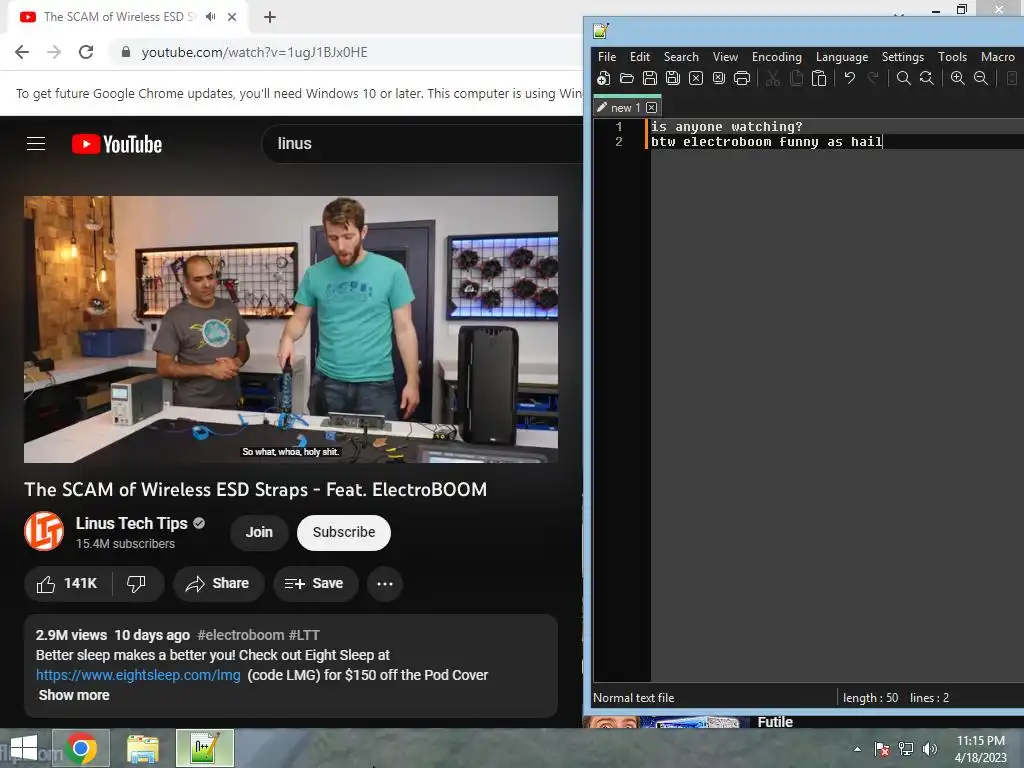Open Linus Tech Tips channel avatar
Screen dimensions: 1024x768
point(44,532)
